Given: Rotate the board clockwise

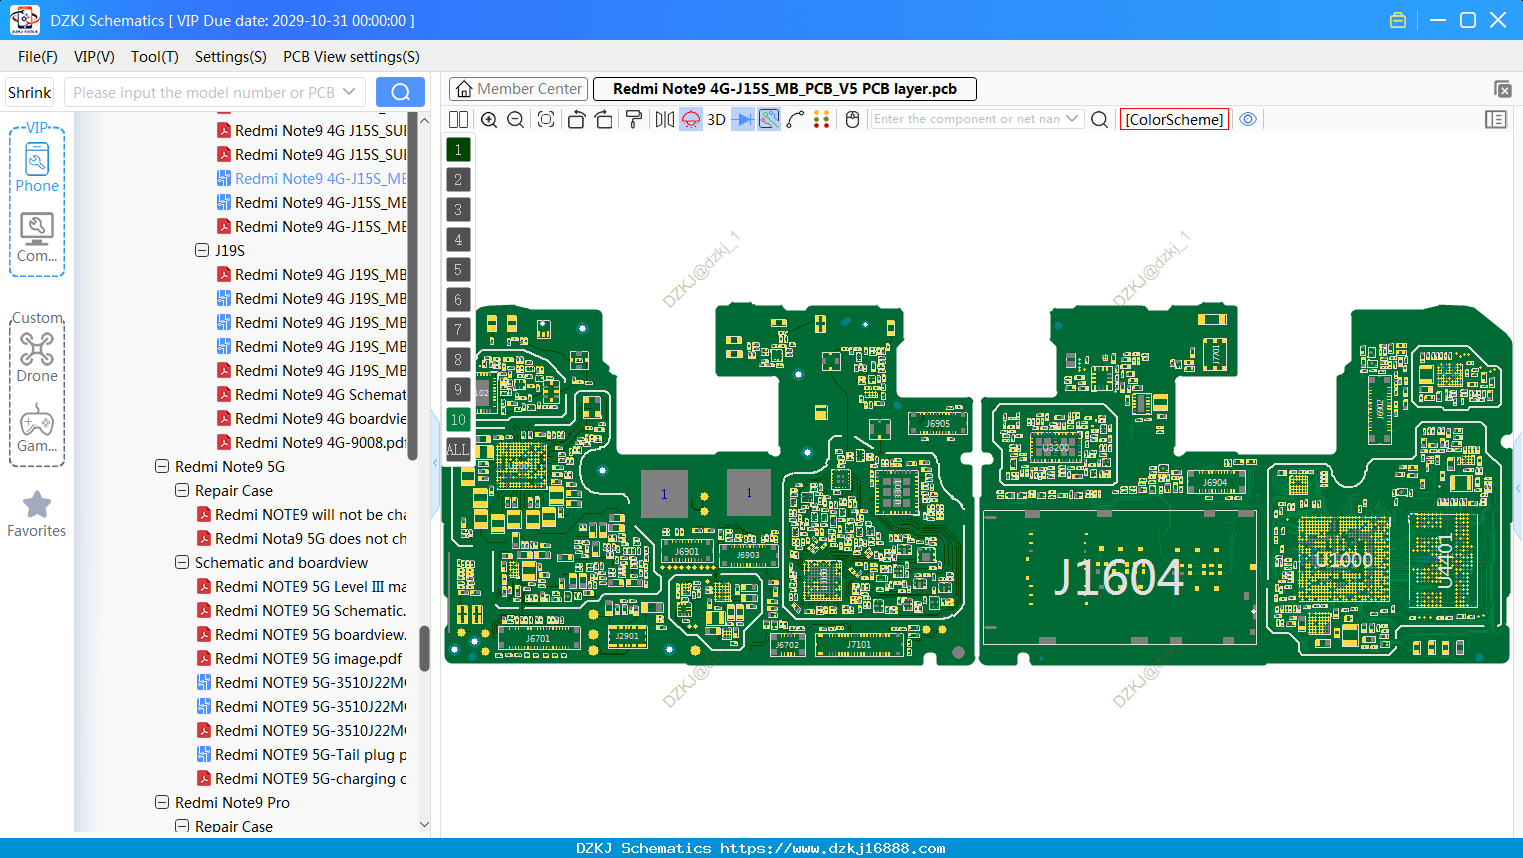Looking at the screenshot, I should pyautogui.click(x=604, y=119).
